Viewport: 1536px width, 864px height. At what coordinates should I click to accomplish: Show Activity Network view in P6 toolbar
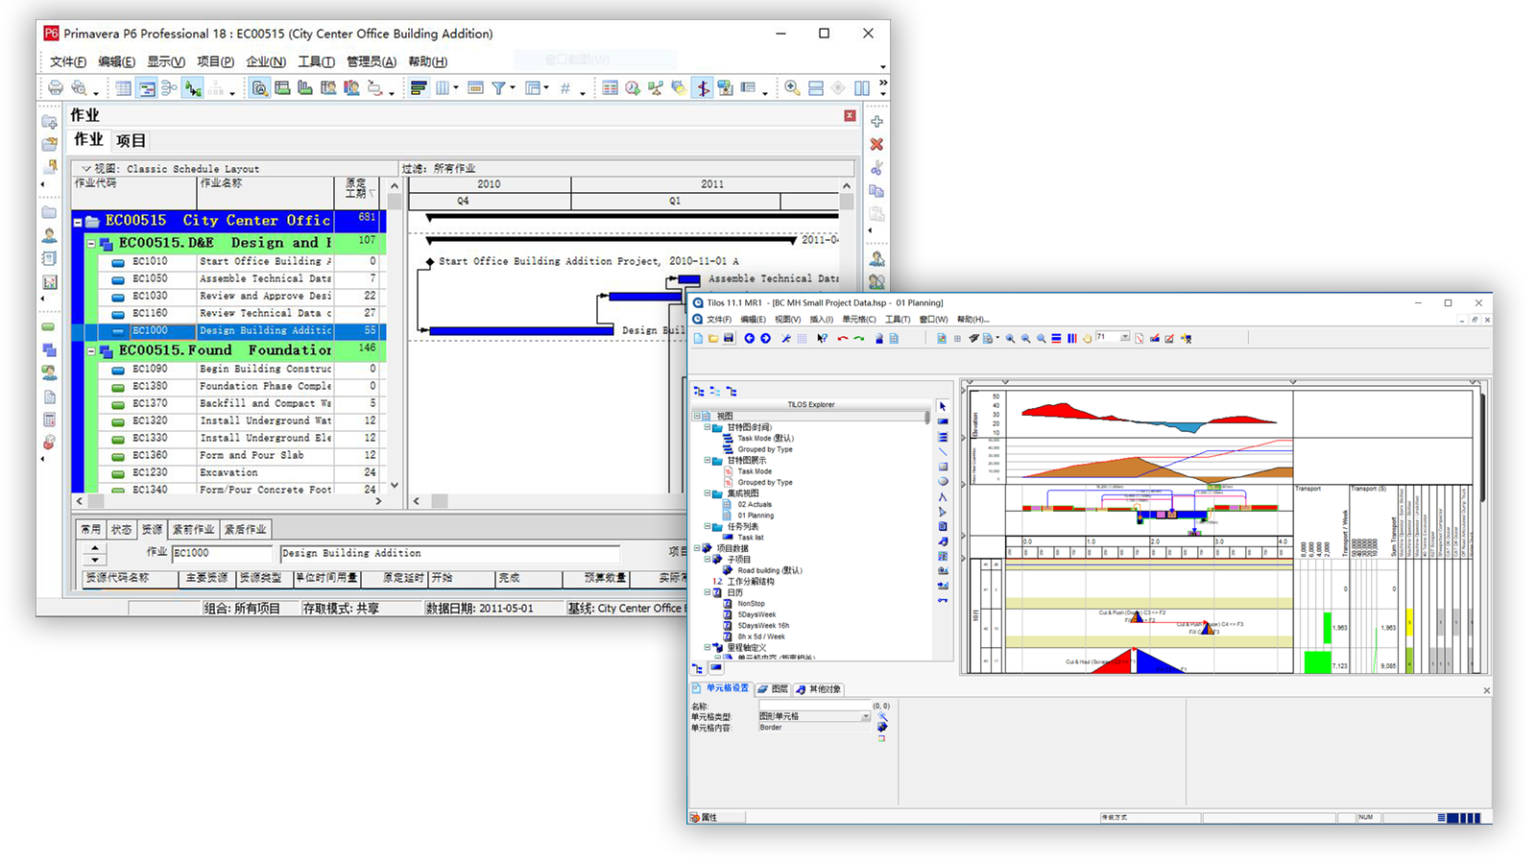[169, 89]
